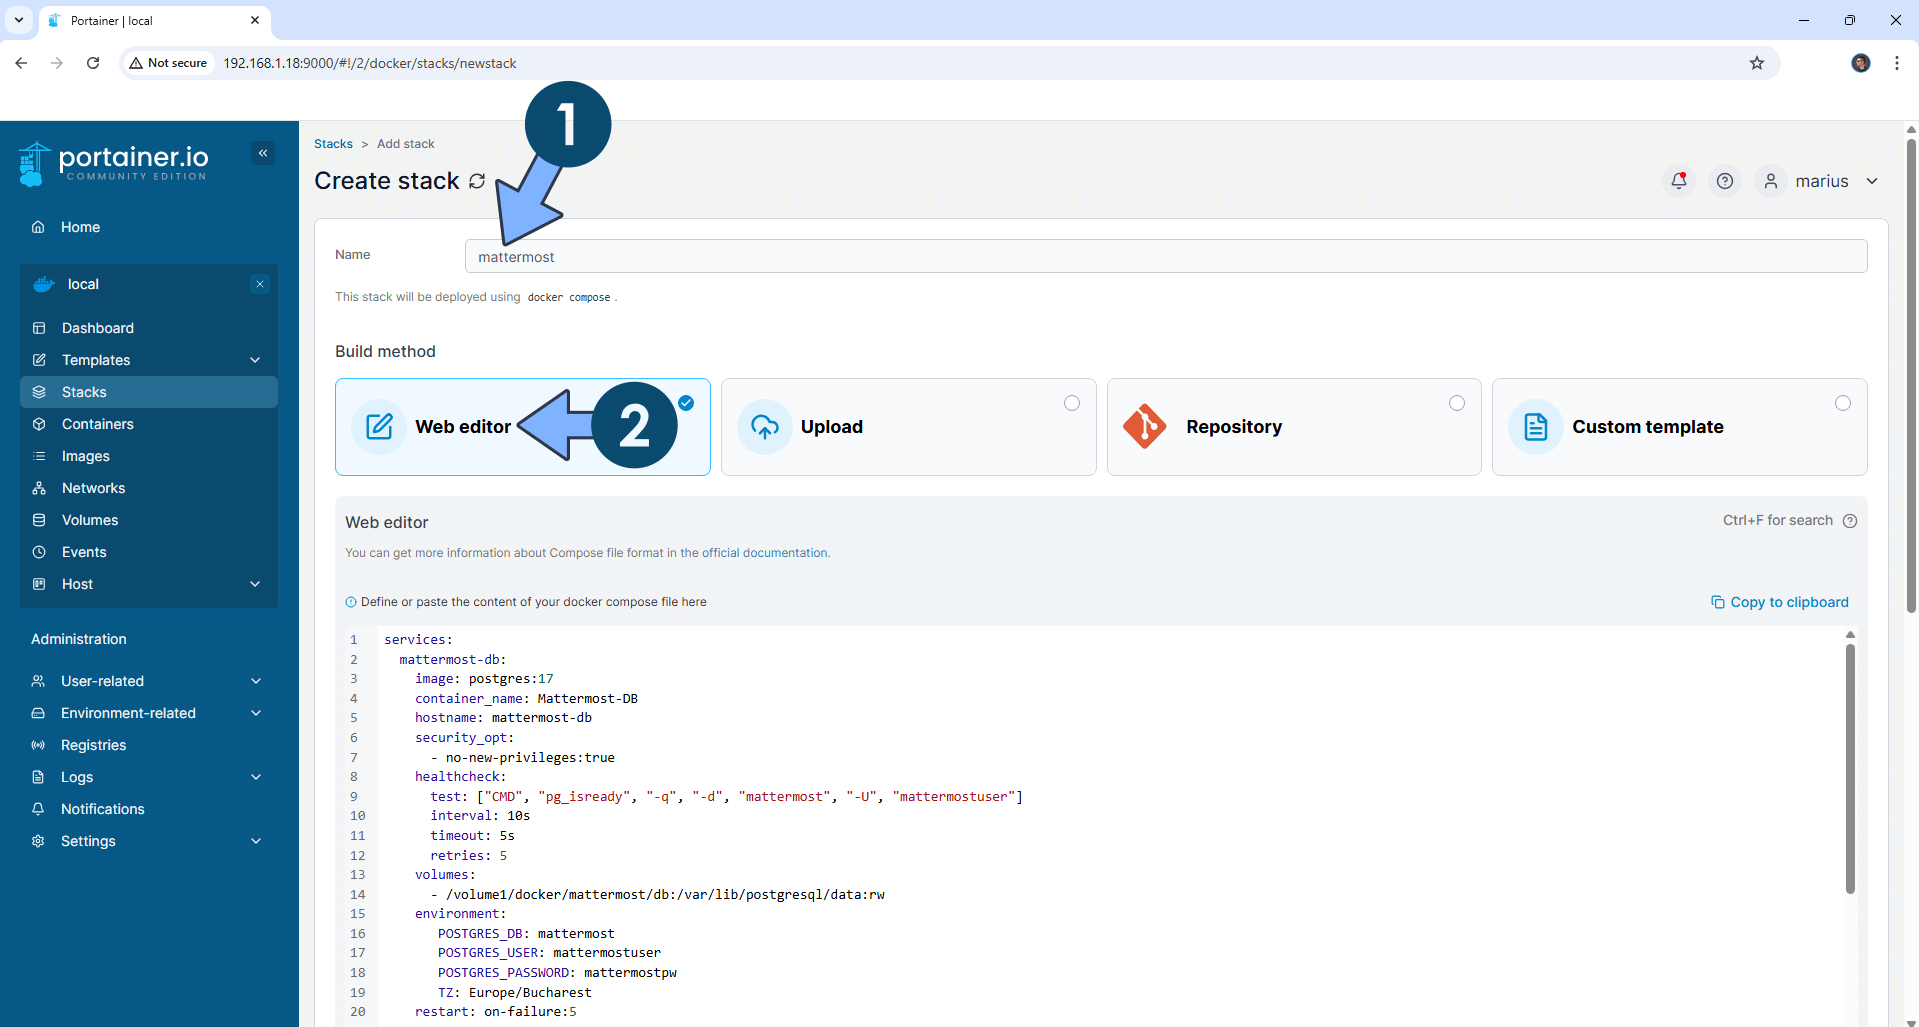
Task: Click the Not secure site info badge
Action: pyautogui.click(x=168, y=63)
